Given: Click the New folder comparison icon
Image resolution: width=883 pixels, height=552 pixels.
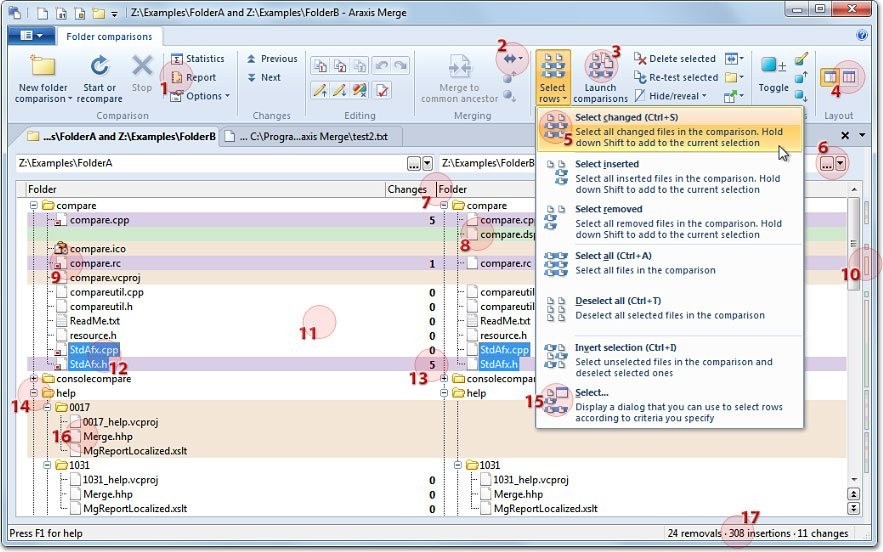Looking at the screenshot, I should 41,67.
